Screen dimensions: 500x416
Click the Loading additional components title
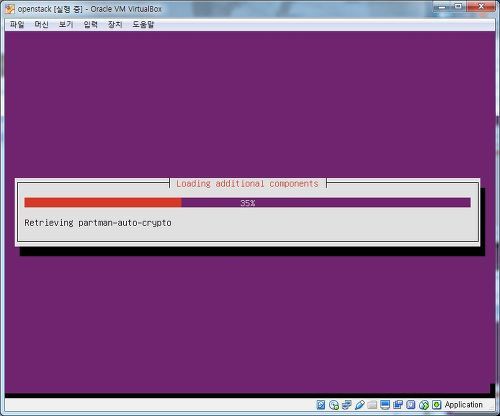247,184
